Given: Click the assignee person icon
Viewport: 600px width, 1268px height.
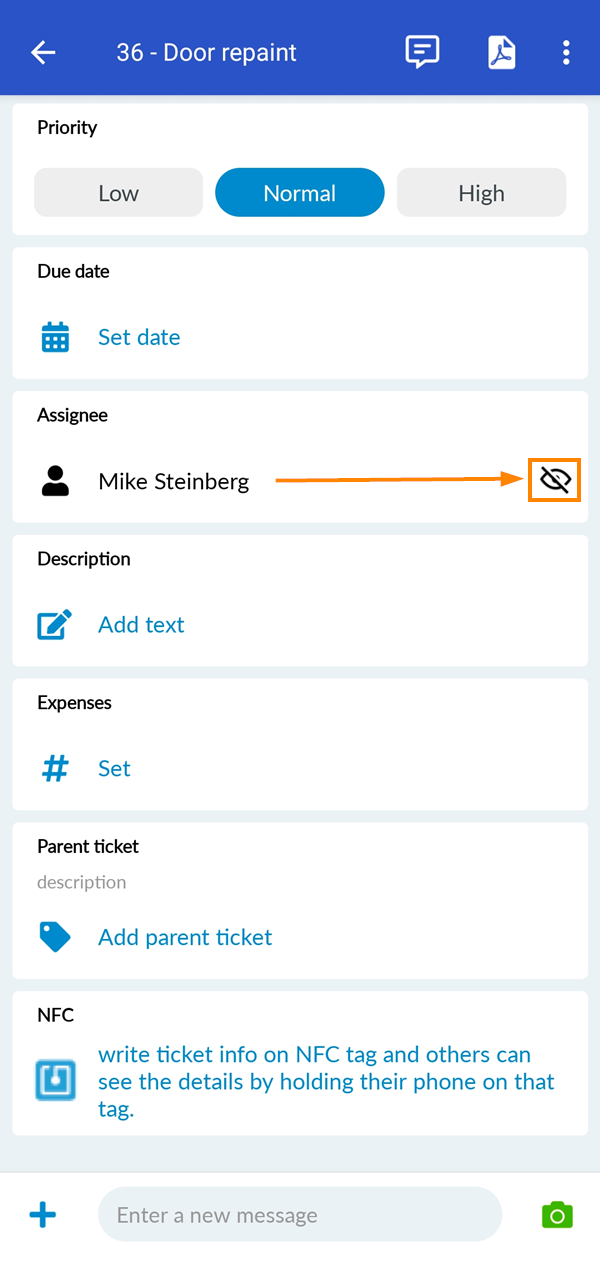Looking at the screenshot, I should coord(56,481).
